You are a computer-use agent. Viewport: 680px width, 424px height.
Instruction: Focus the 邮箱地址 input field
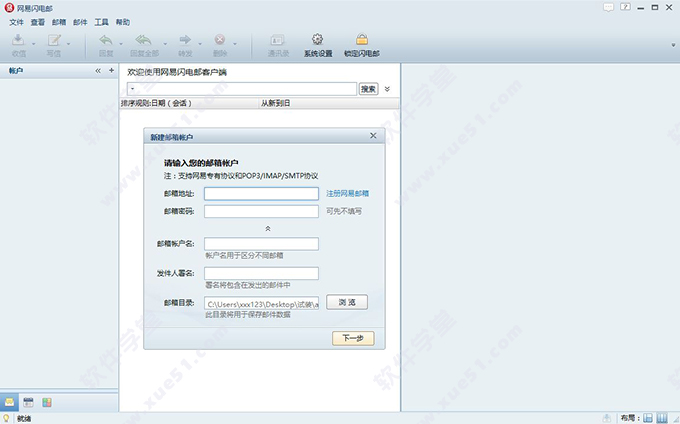(262, 193)
